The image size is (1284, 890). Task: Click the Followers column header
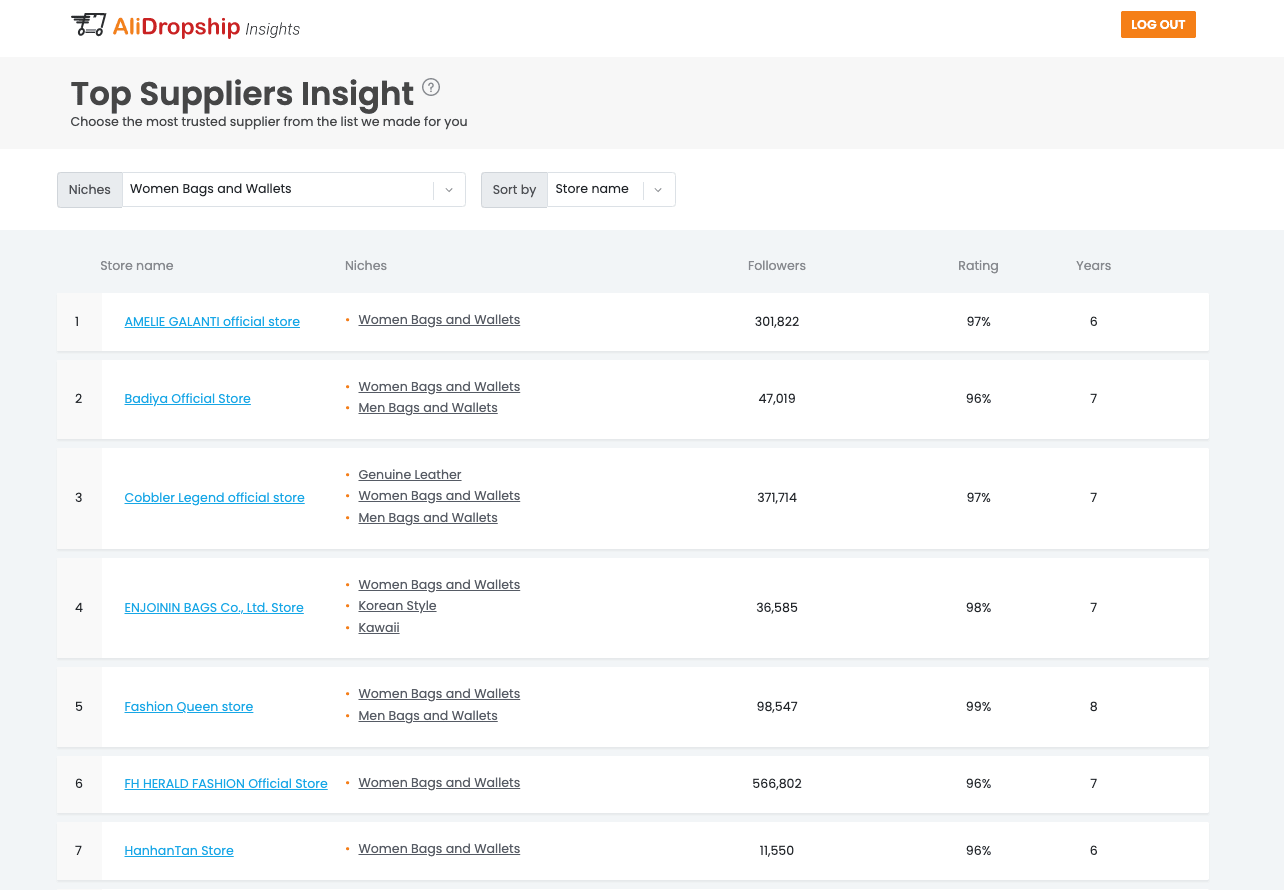[776, 265]
